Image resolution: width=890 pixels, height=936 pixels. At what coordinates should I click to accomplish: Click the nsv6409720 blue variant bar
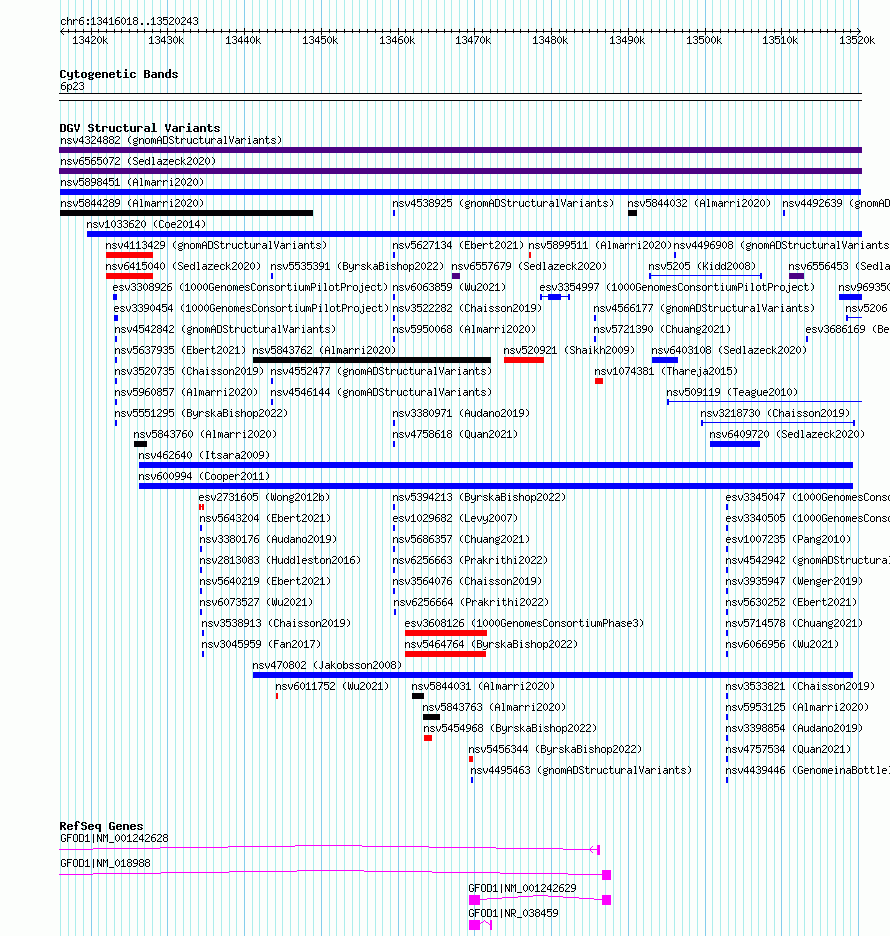coord(735,444)
